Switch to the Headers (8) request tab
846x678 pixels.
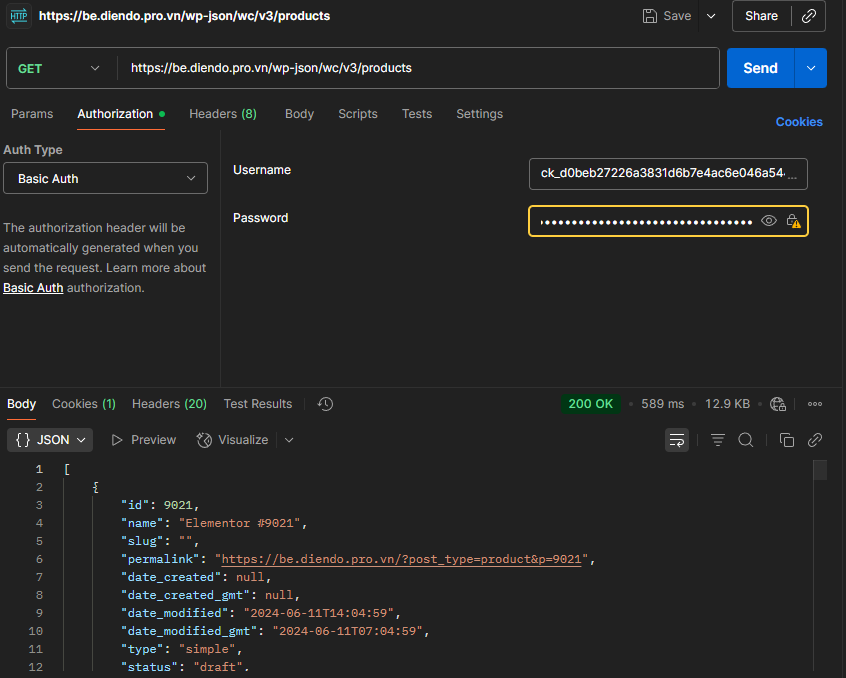(x=222, y=114)
